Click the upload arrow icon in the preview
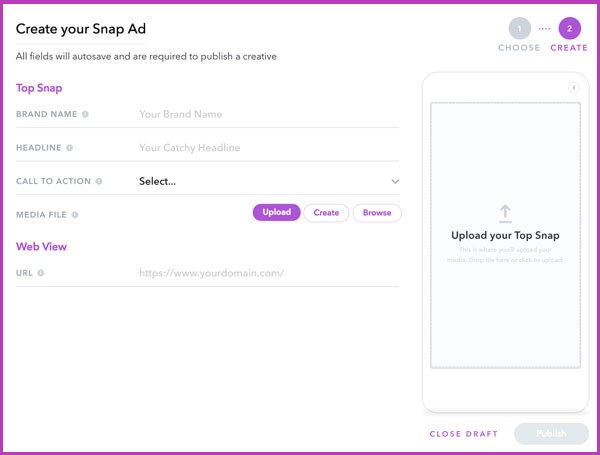Image resolution: width=600 pixels, height=455 pixels. (505, 213)
